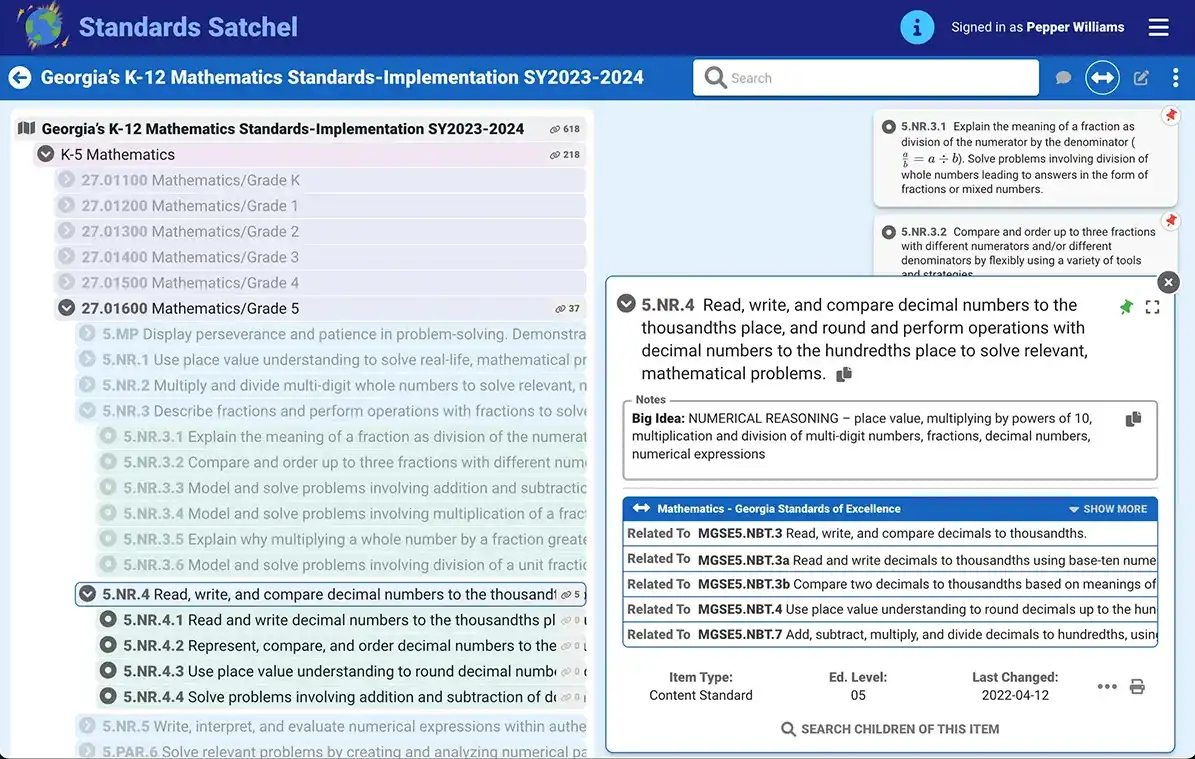Unpin the 5.NR.3.2 card
The image size is (1195, 759).
pos(1170,220)
